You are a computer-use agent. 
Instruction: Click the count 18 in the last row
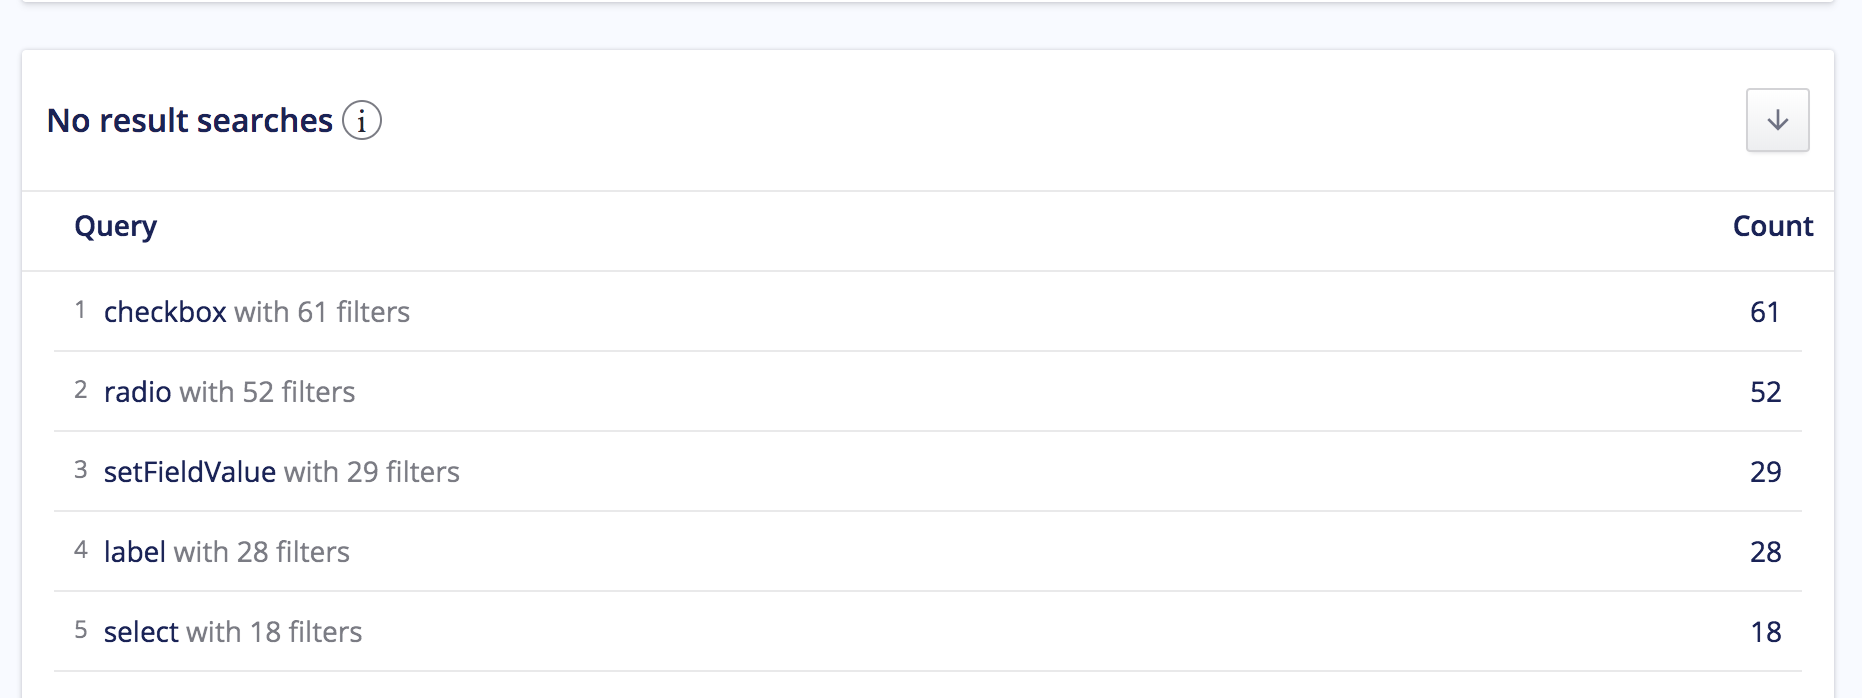1768,631
